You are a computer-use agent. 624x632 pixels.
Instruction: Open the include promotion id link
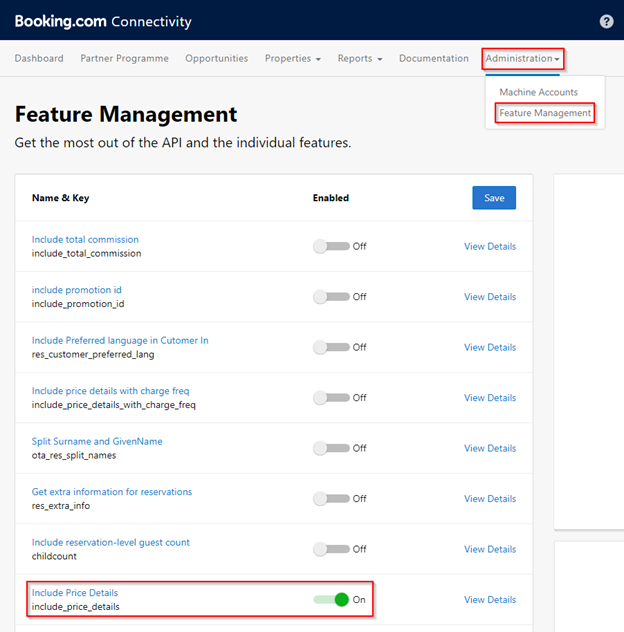point(77,290)
